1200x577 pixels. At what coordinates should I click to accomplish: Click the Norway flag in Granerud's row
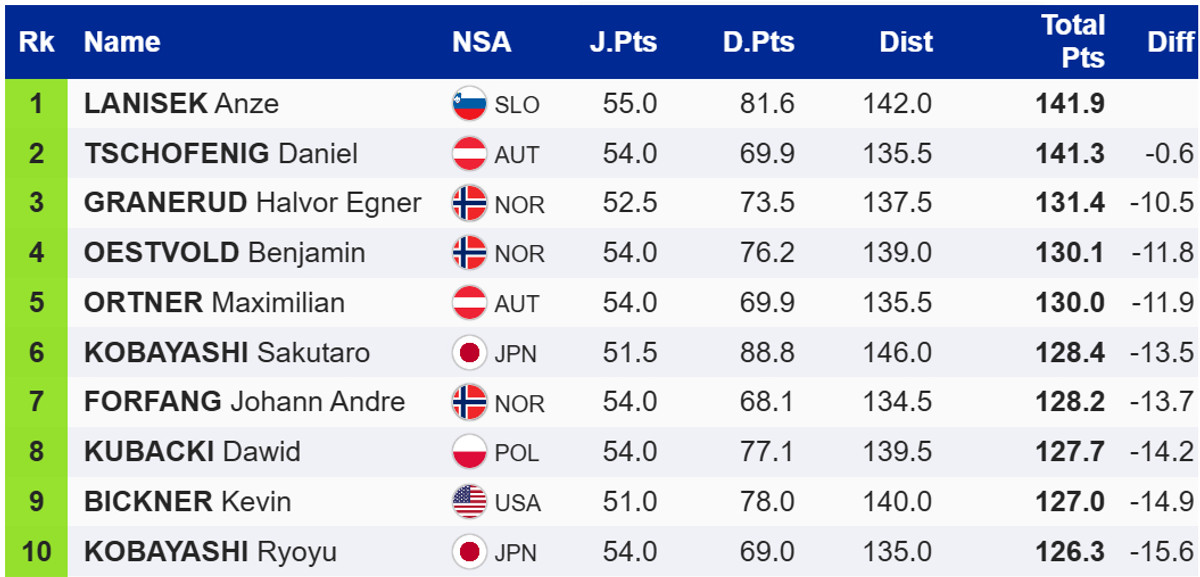pos(469,203)
